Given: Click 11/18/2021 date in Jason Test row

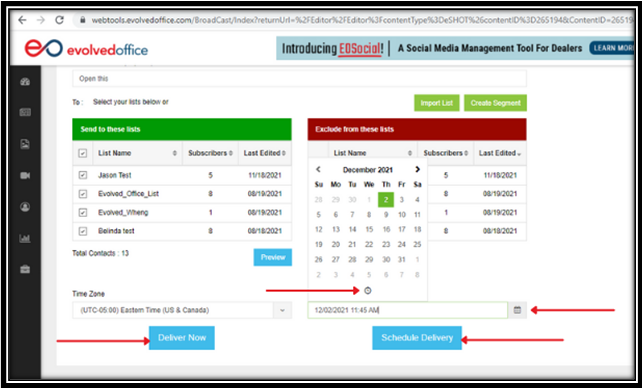Looking at the screenshot, I should [264, 175].
